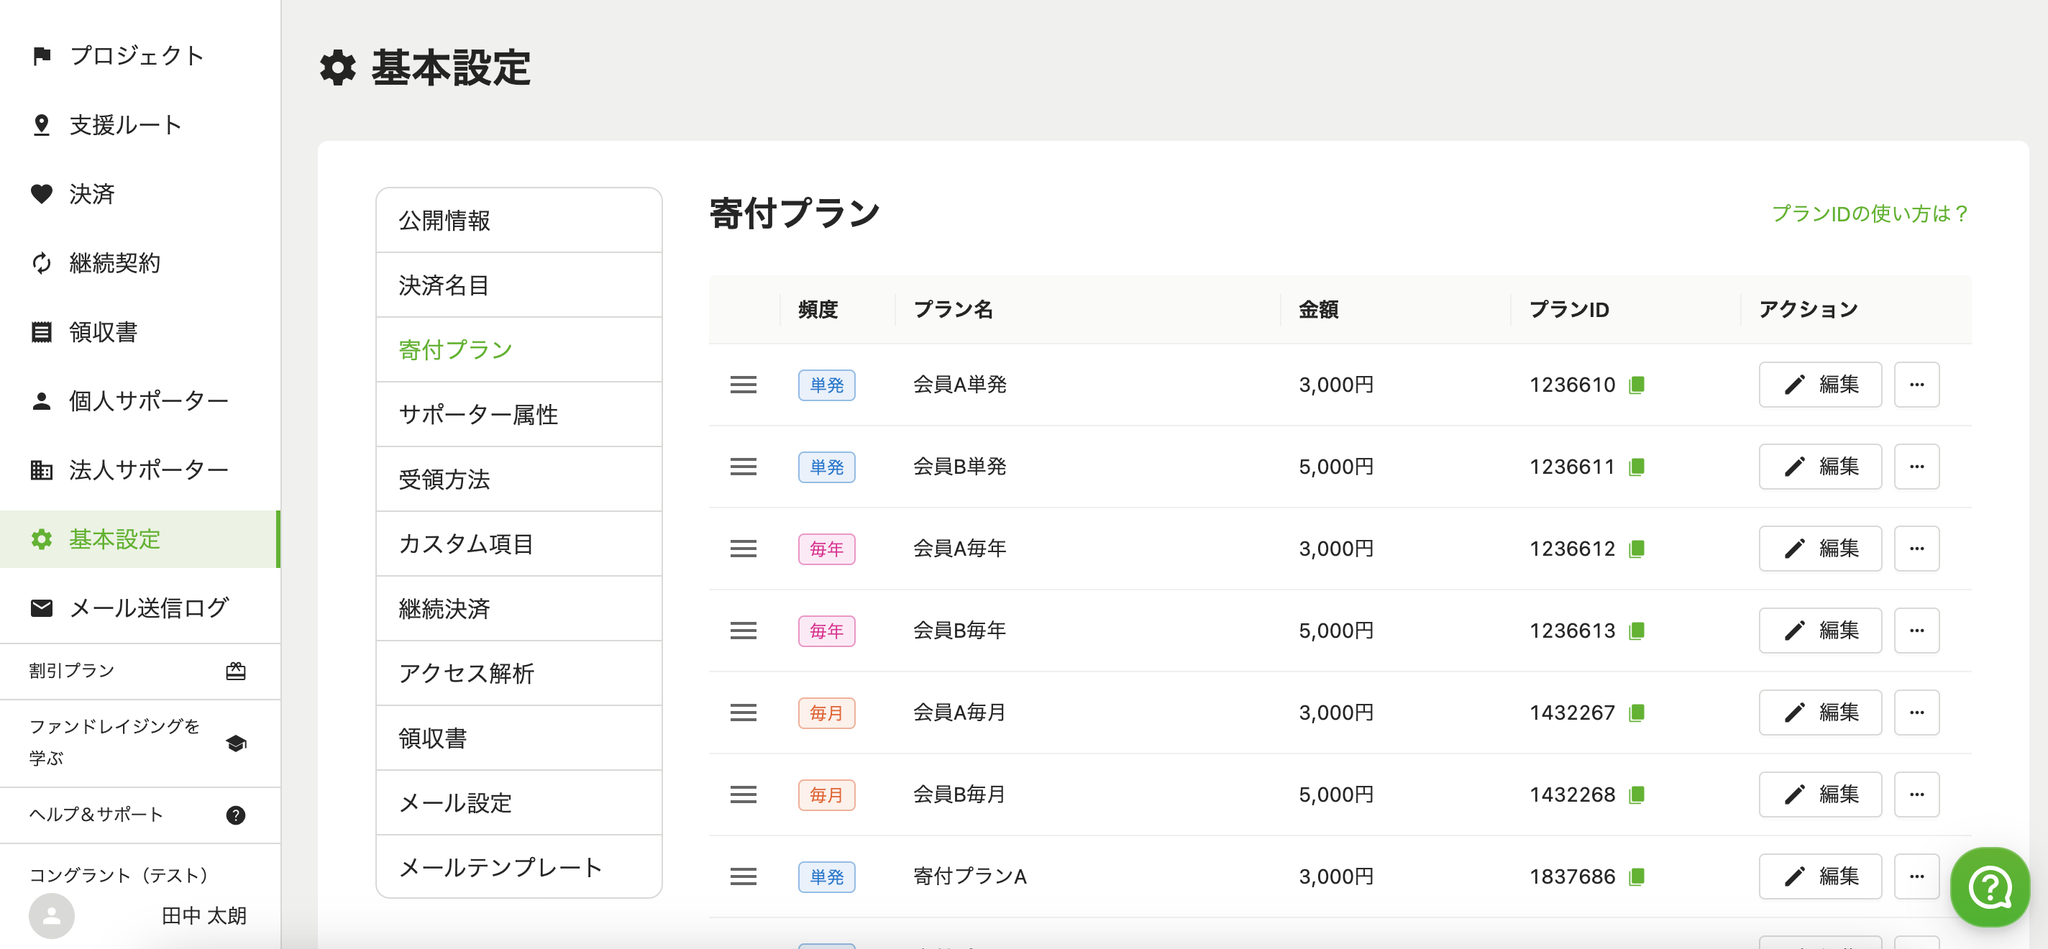Open the プランIDの使い方は? link
Image resolution: width=2048 pixels, height=949 pixels.
[1870, 214]
